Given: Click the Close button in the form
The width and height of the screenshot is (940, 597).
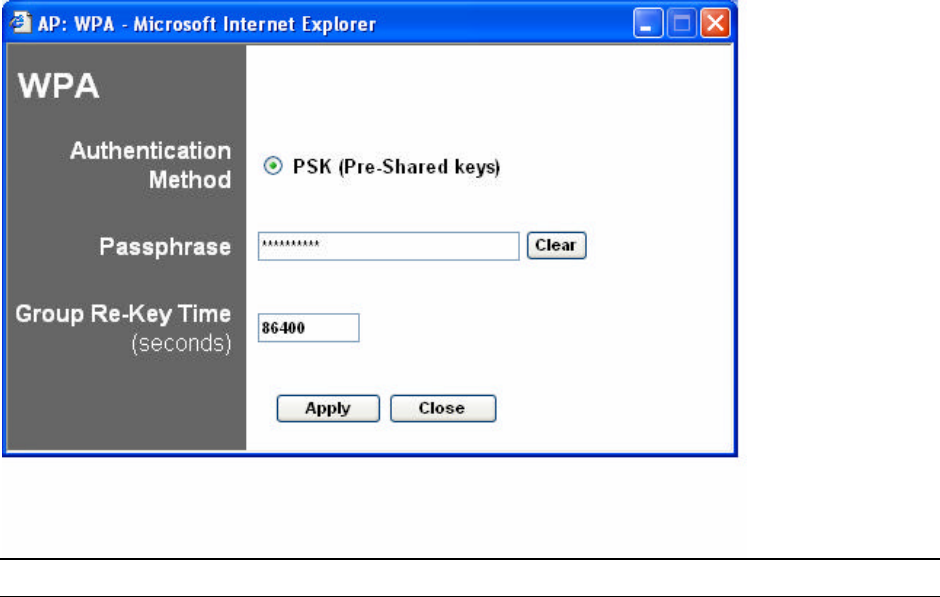Looking at the screenshot, I should (x=442, y=408).
